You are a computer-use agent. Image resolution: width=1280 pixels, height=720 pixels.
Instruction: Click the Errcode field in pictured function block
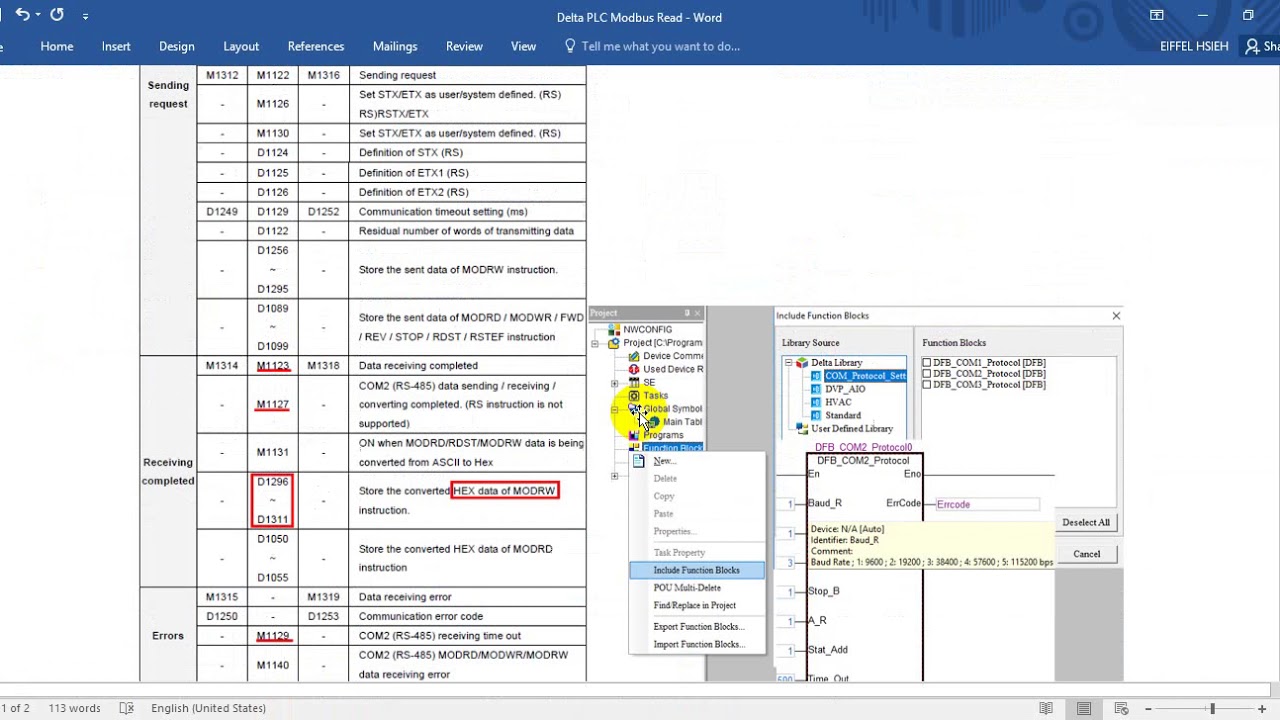tap(987, 504)
